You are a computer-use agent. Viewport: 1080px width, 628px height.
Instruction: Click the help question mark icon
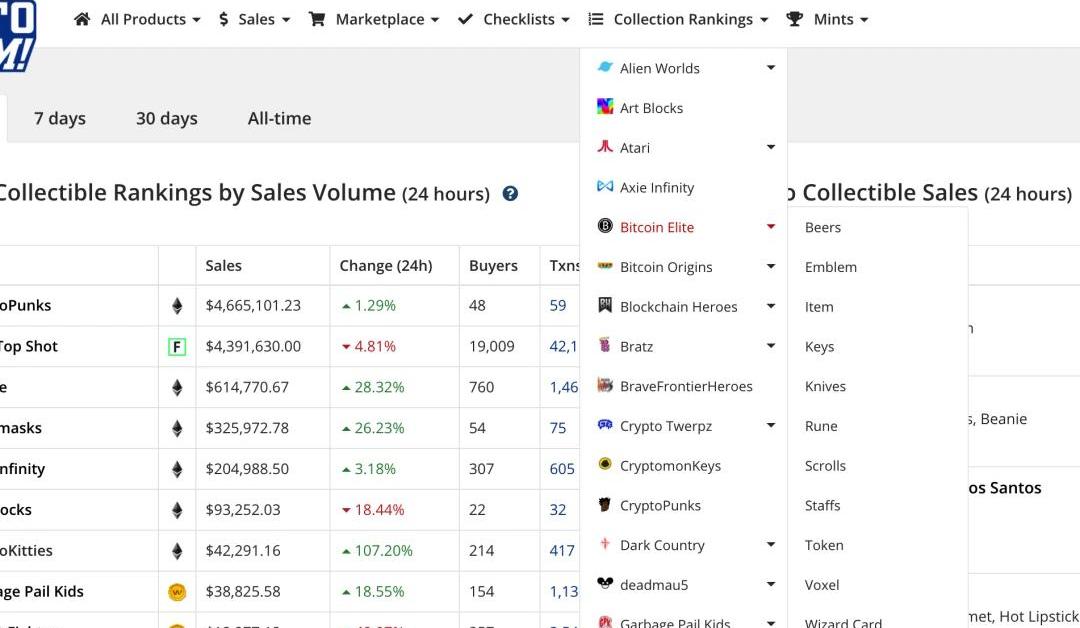tap(510, 194)
